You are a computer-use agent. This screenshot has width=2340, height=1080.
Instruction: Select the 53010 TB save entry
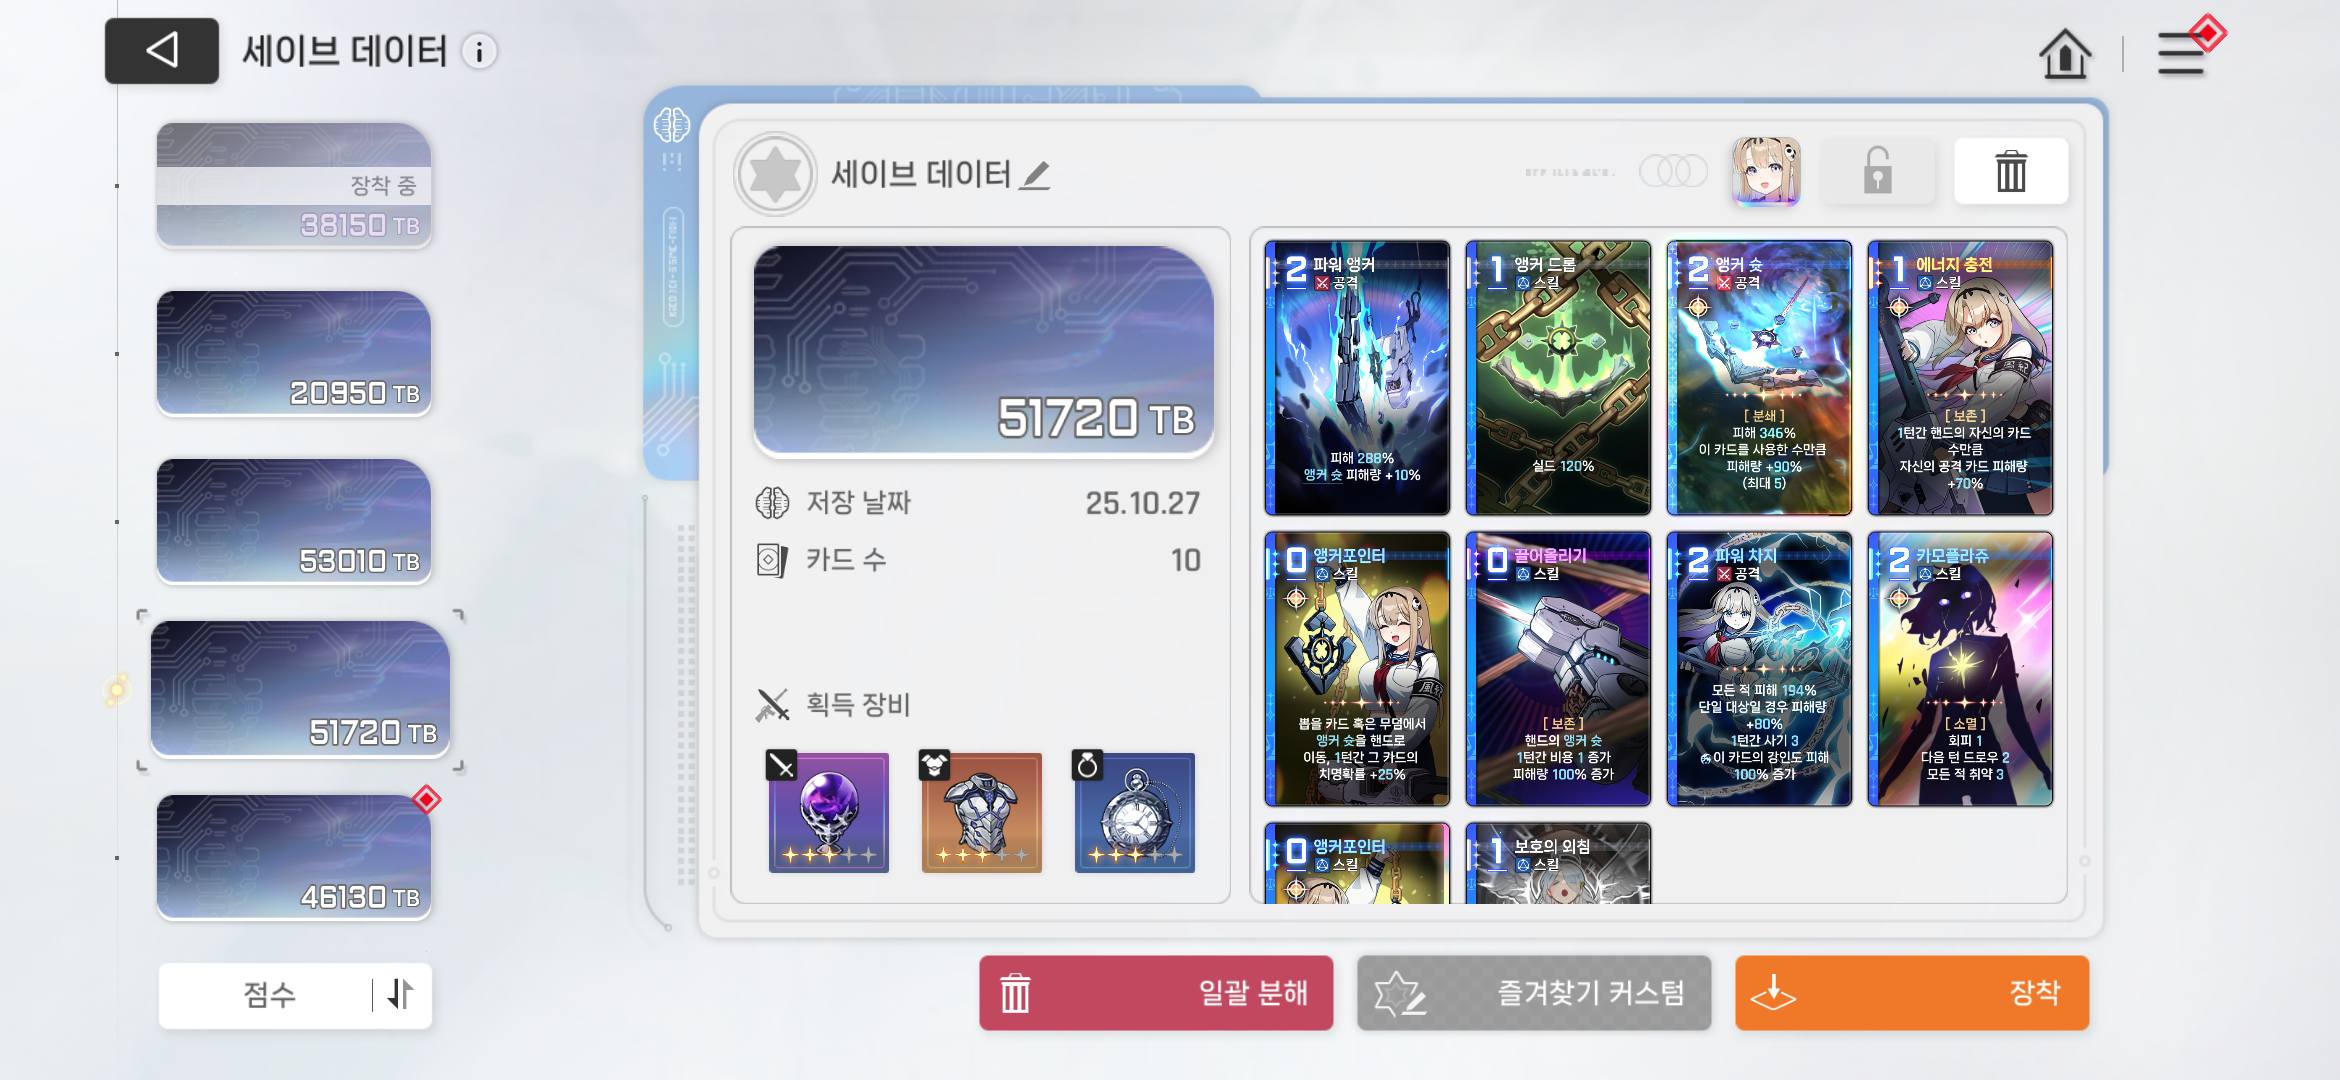point(294,521)
